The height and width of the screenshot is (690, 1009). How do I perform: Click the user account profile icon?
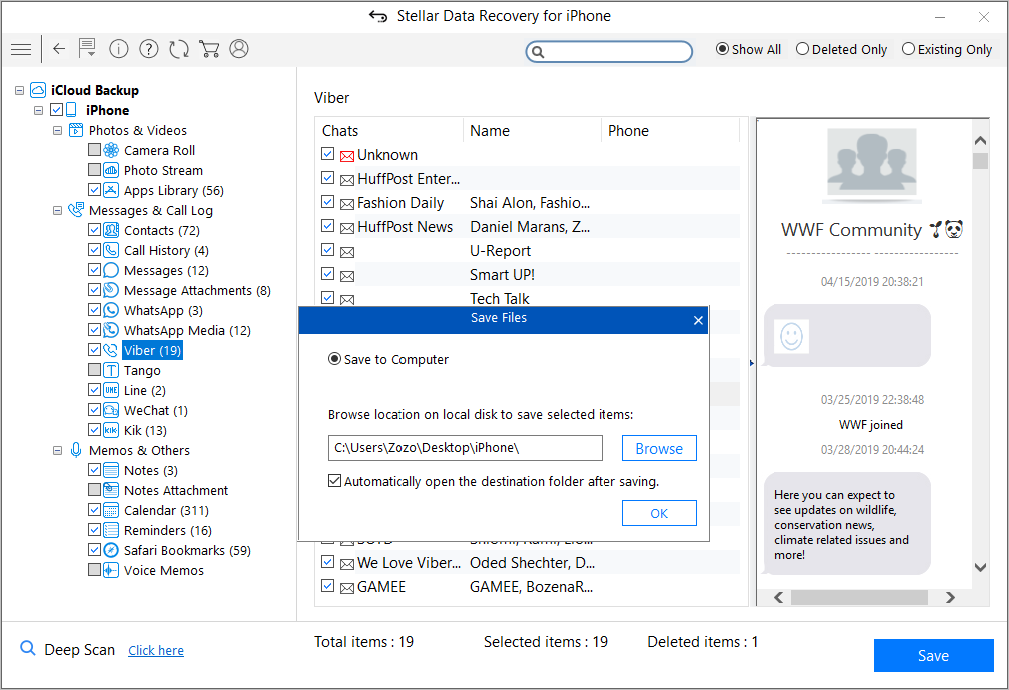pos(239,49)
